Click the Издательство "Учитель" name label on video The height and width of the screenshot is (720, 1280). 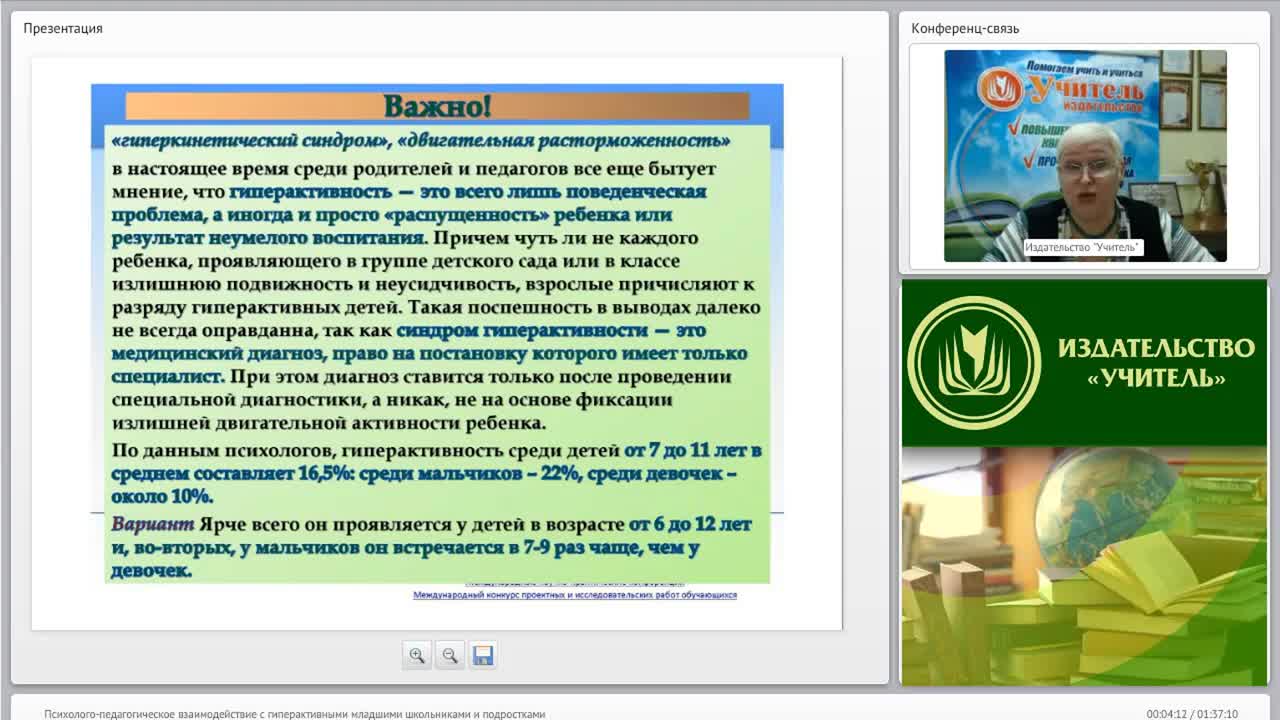coord(1083,247)
